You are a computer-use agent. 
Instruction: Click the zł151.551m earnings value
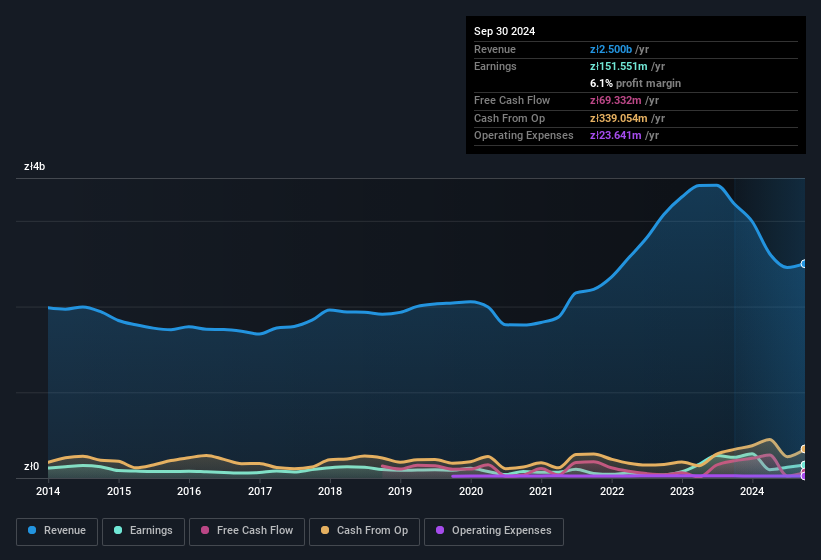(x=619, y=66)
